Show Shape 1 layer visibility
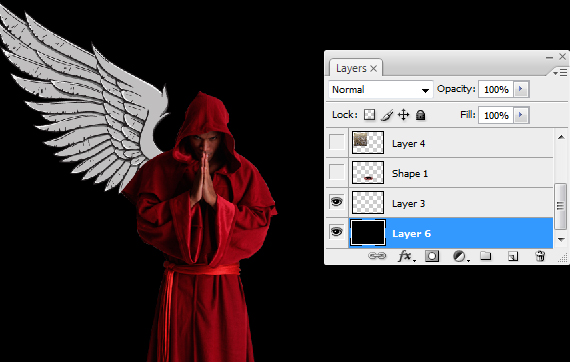570x362 pixels. 337,172
